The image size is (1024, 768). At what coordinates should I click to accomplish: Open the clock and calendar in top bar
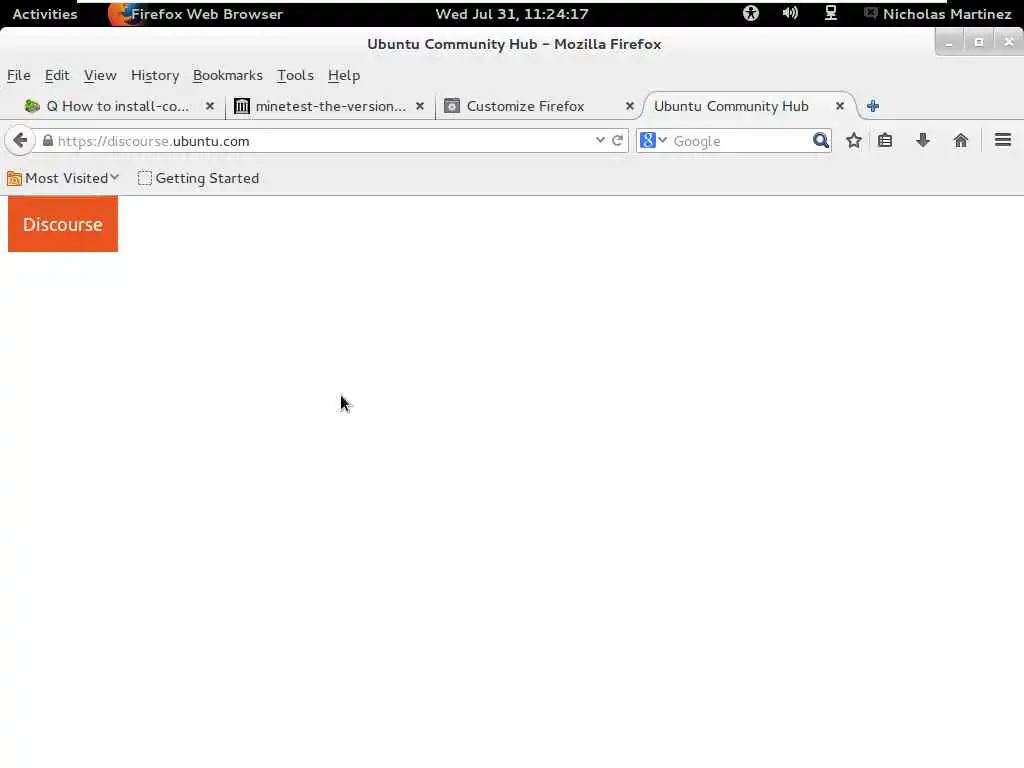(x=512, y=14)
